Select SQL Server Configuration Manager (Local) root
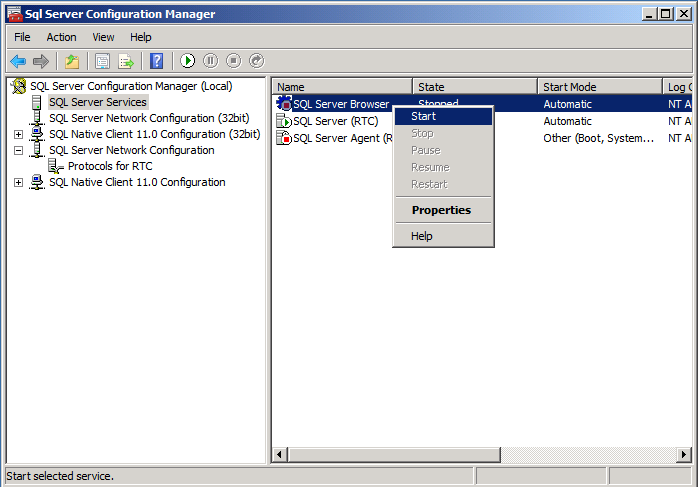 (x=131, y=86)
